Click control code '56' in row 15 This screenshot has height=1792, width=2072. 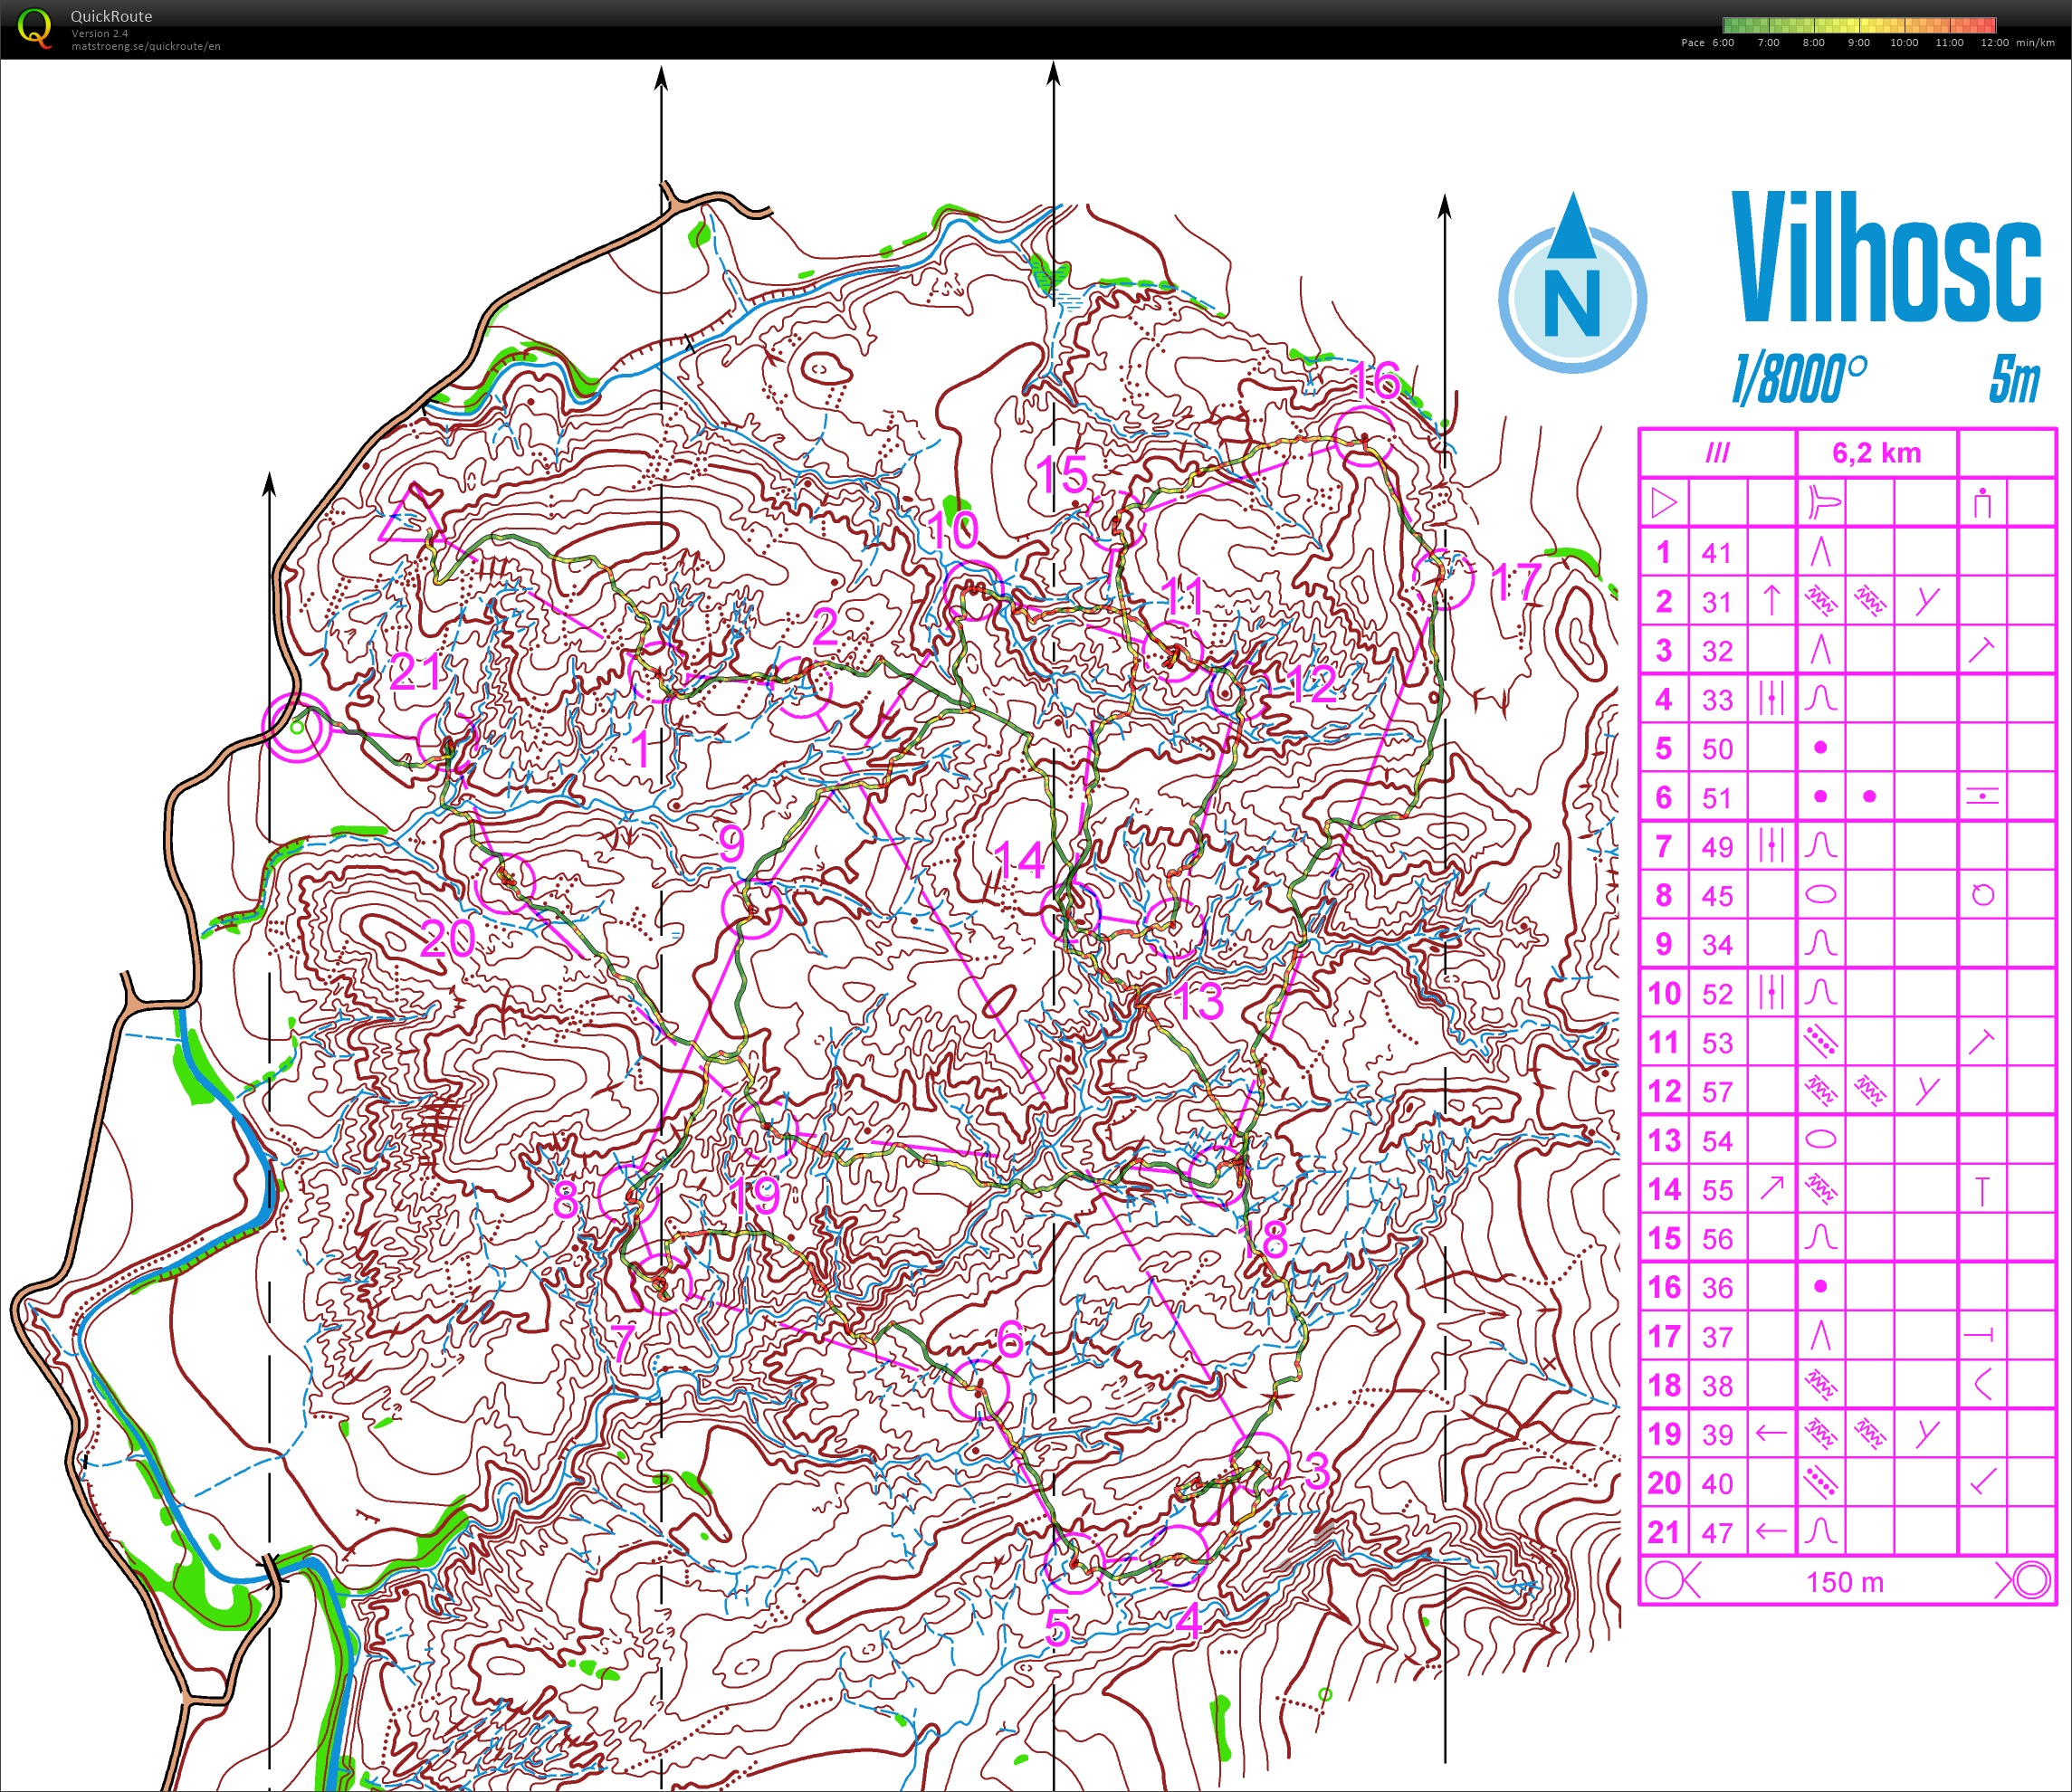[1717, 1238]
